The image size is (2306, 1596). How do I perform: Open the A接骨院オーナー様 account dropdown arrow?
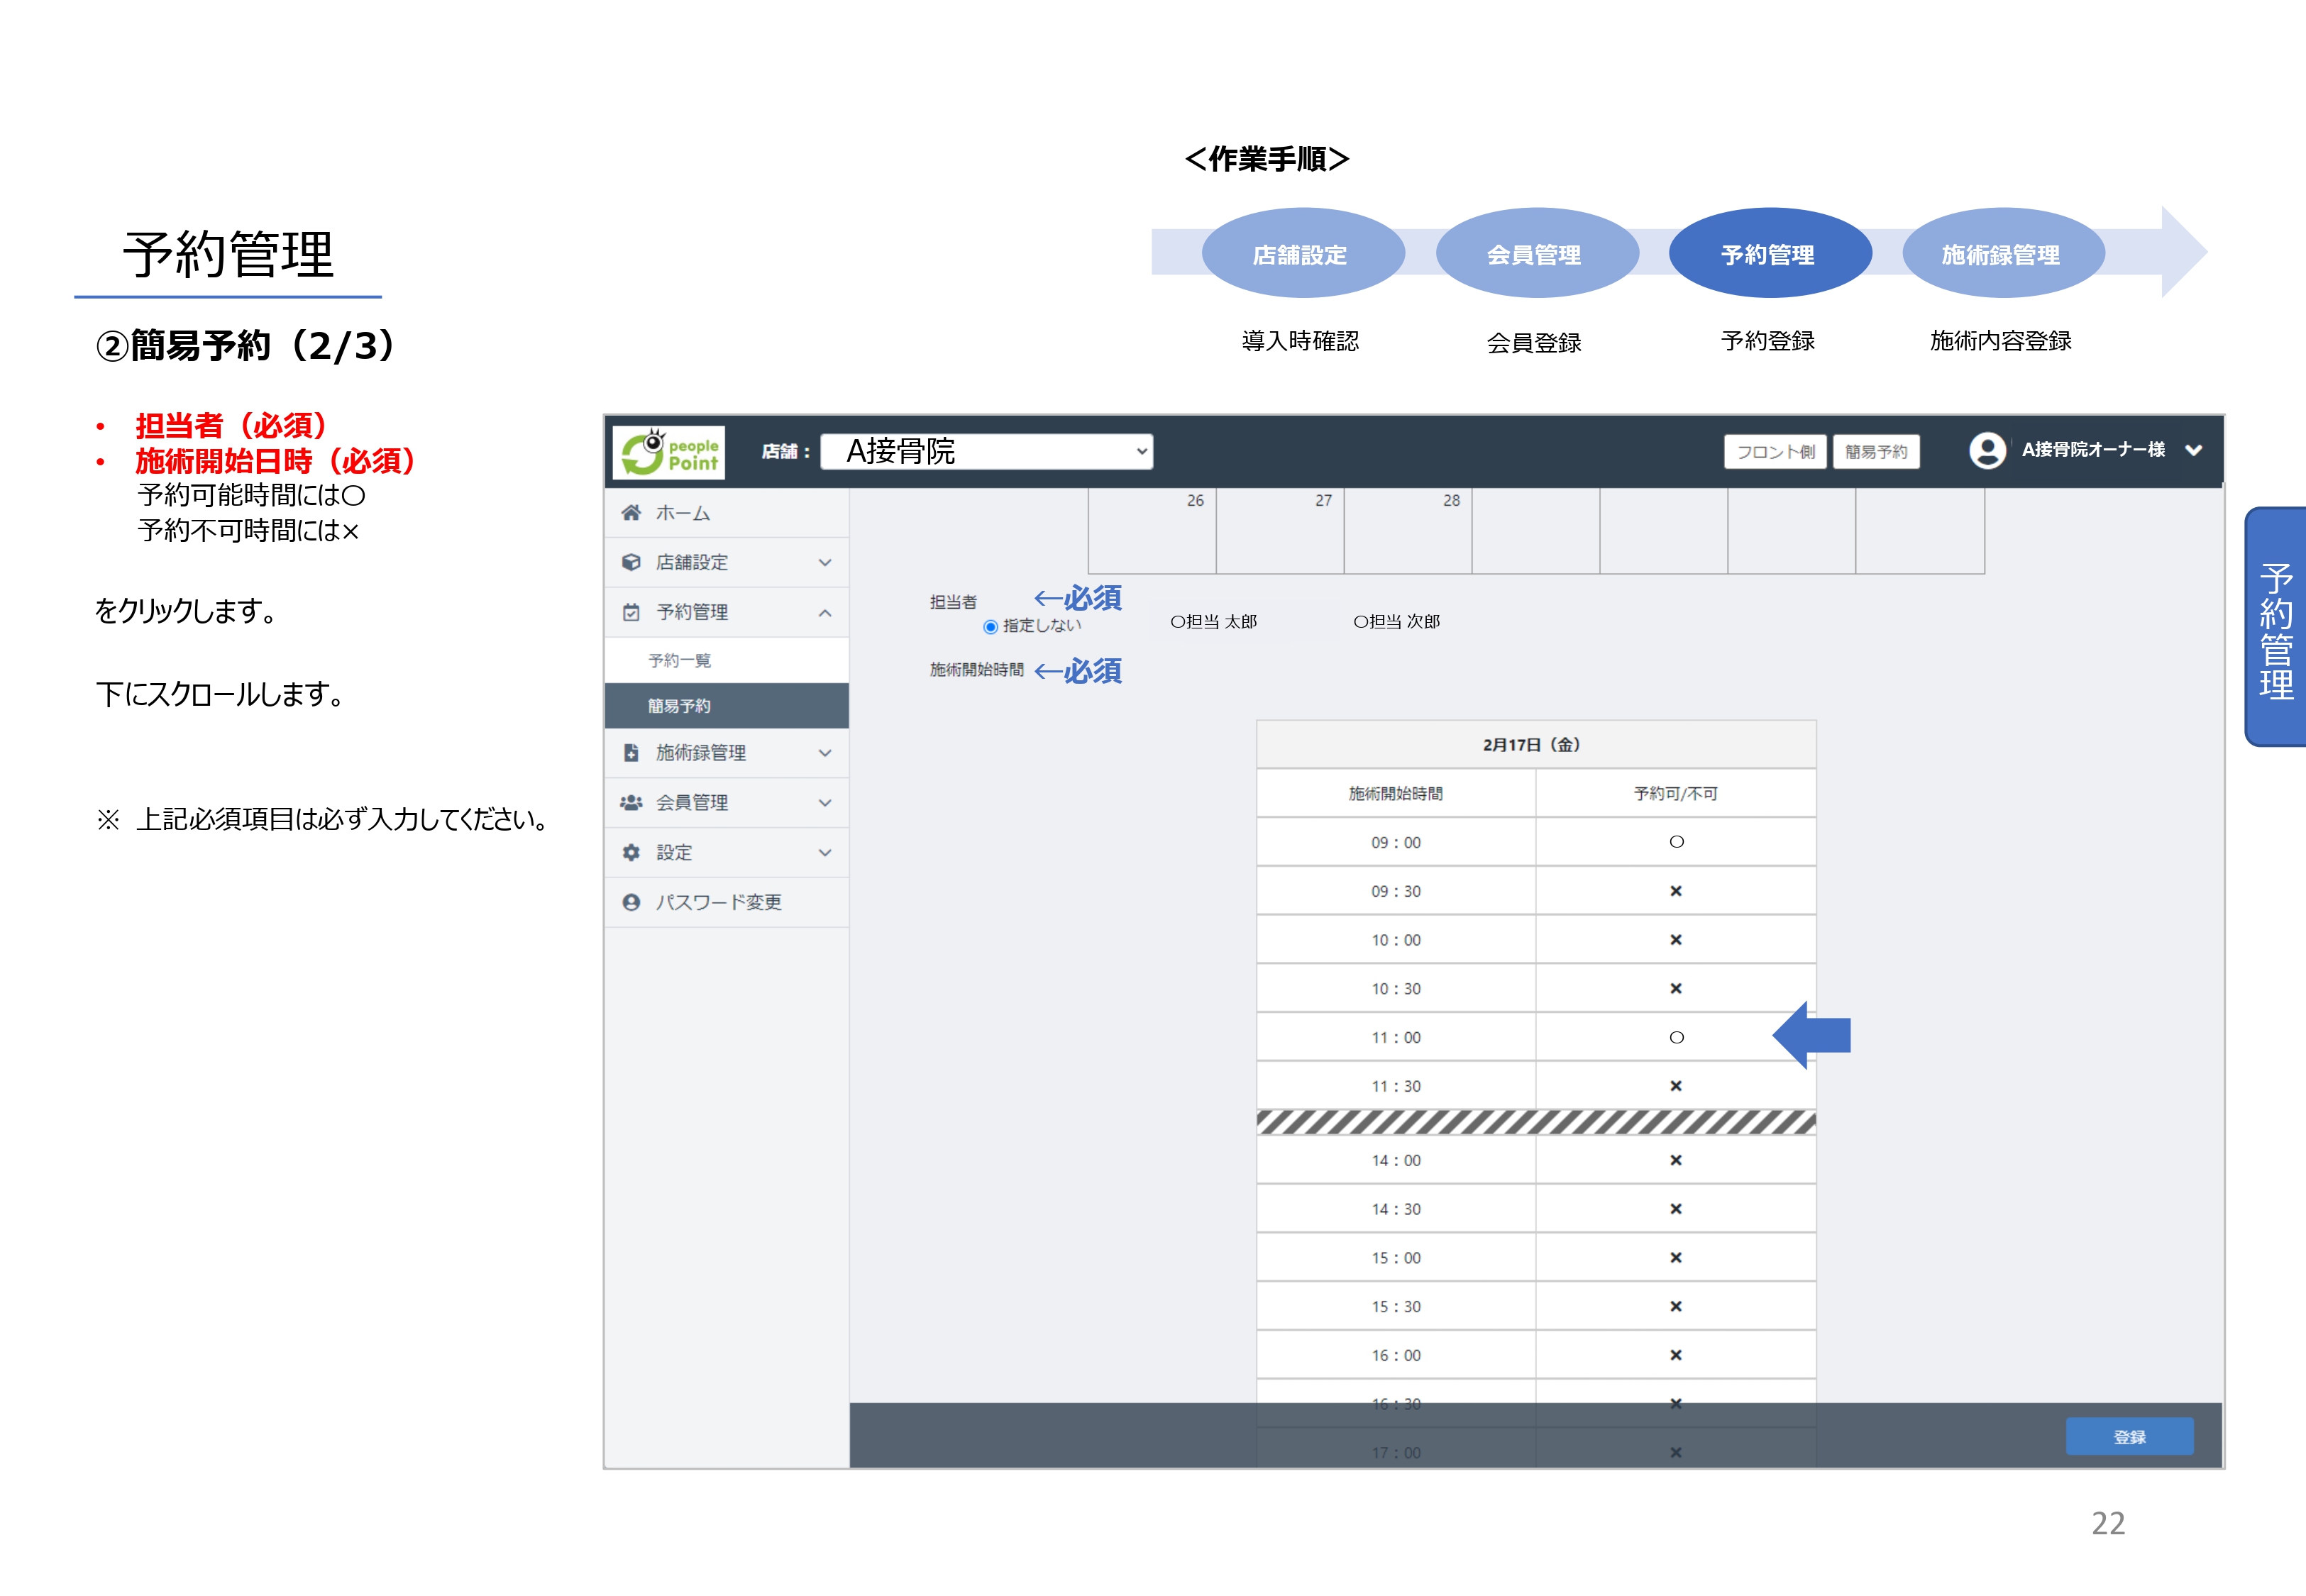2193,451
